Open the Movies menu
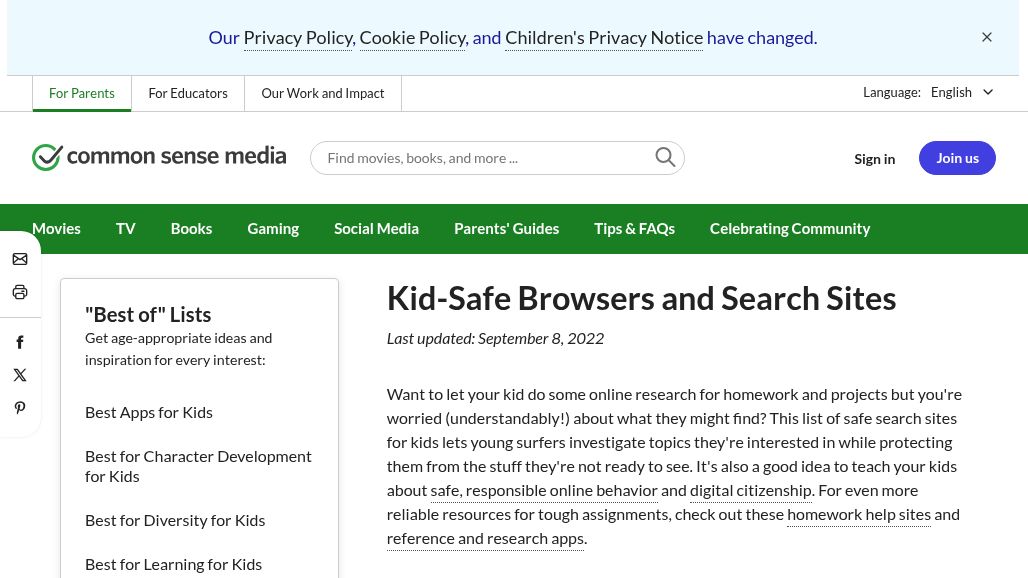 coord(56,229)
